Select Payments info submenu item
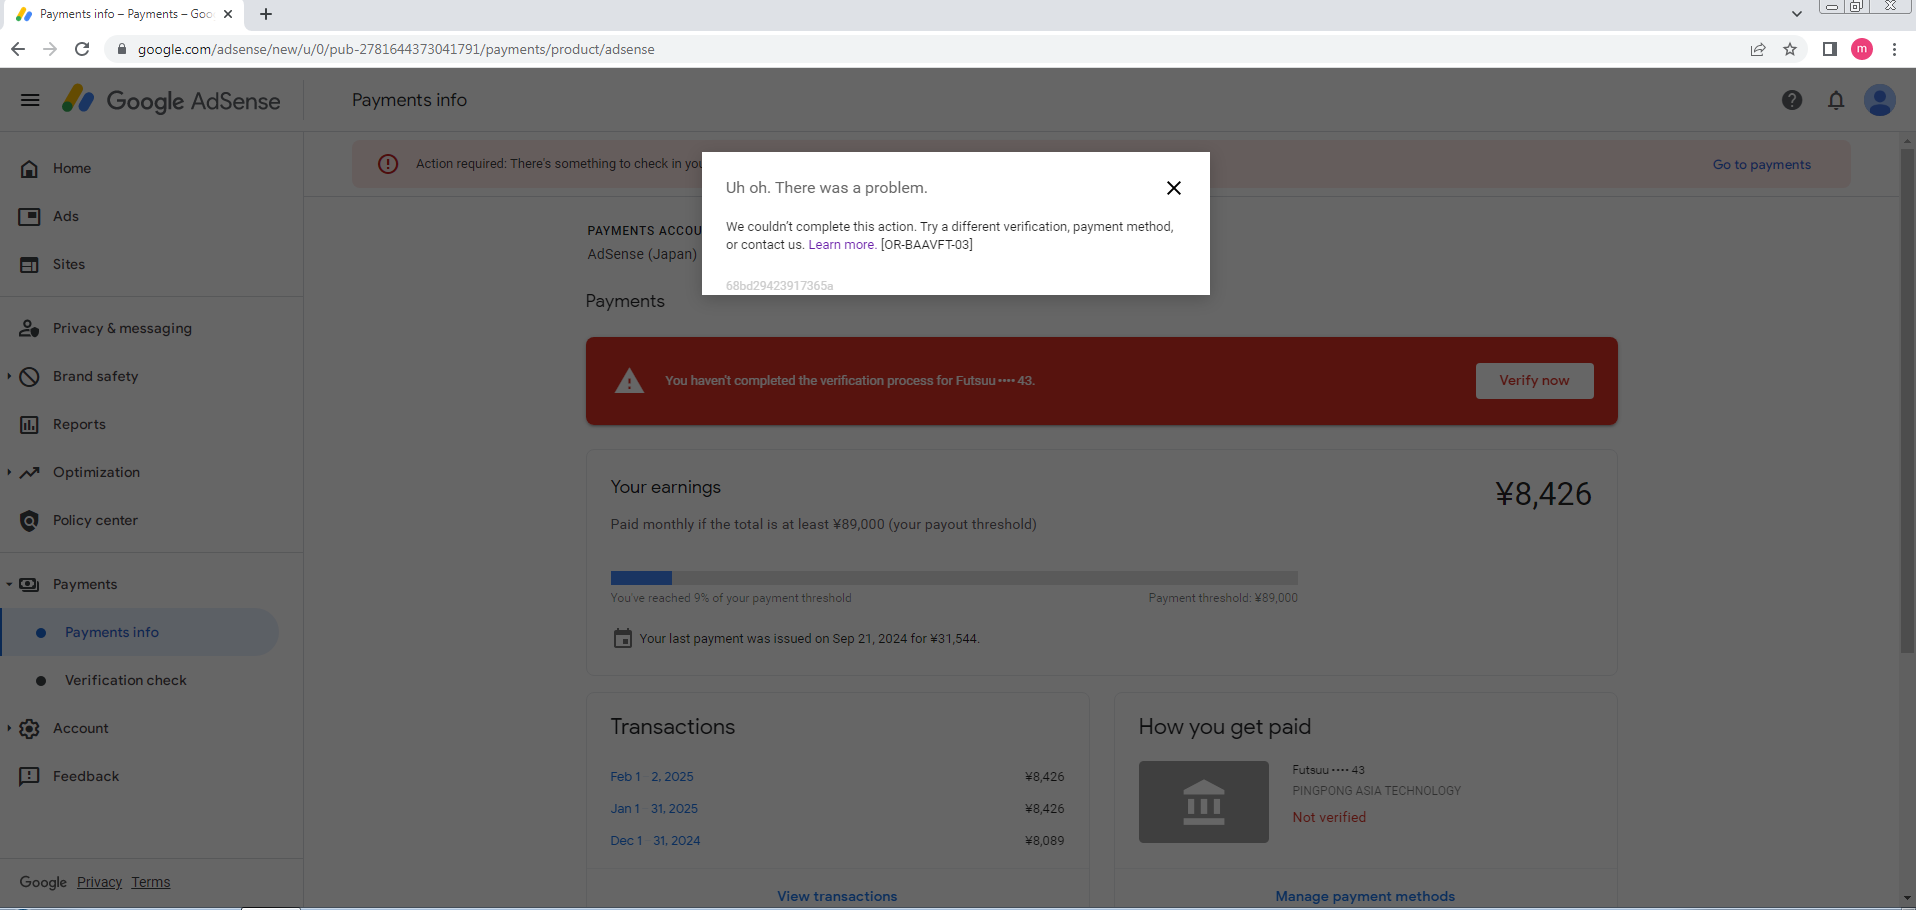 point(140,632)
